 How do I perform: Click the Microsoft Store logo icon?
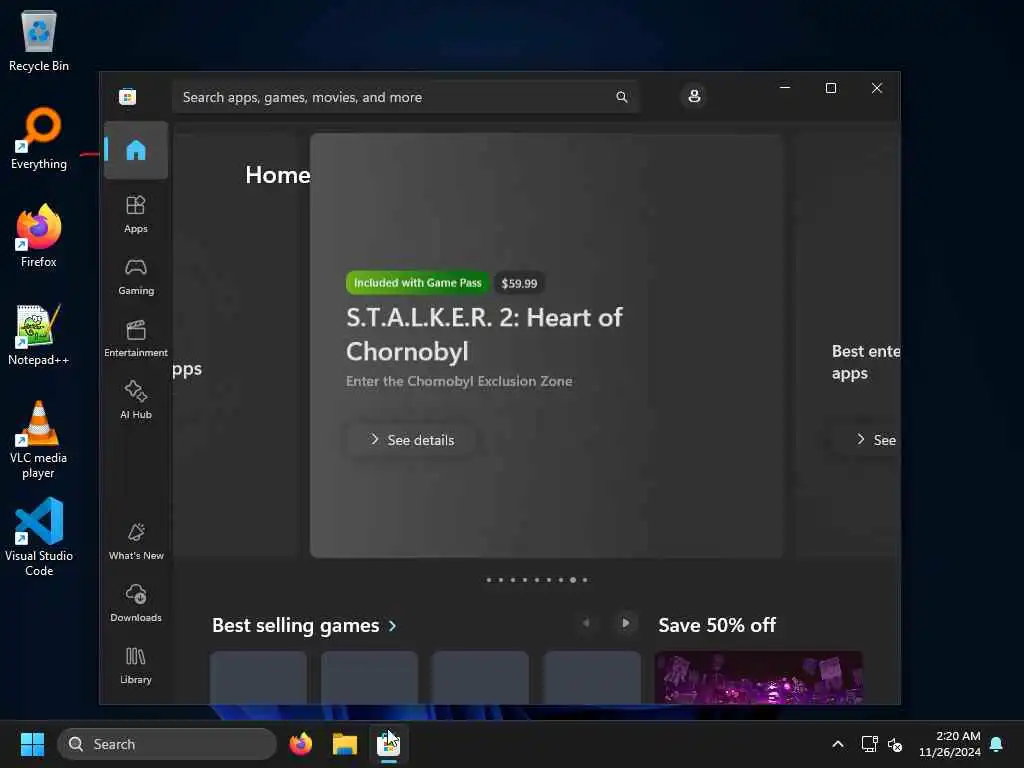point(127,97)
